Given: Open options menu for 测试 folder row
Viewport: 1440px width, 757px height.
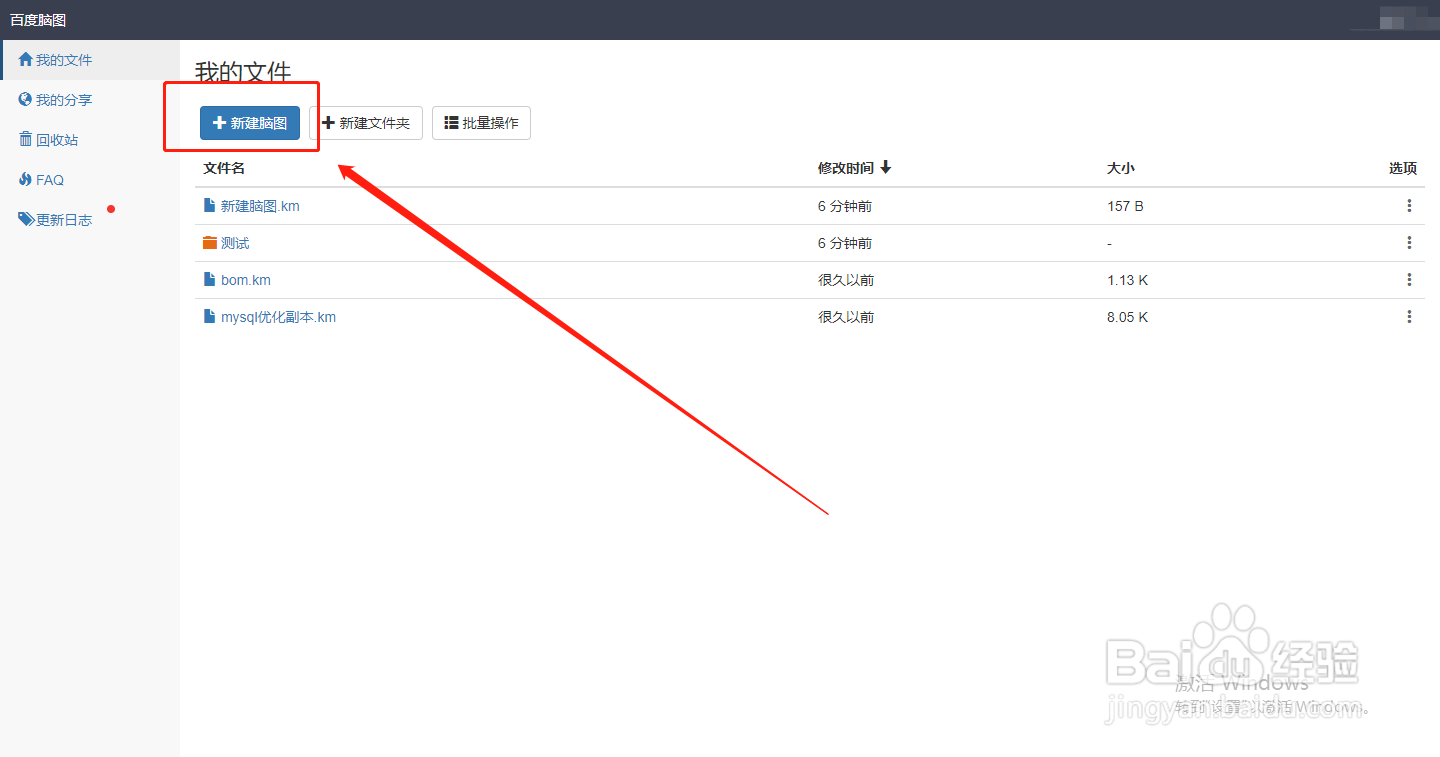Looking at the screenshot, I should click(x=1409, y=243).
